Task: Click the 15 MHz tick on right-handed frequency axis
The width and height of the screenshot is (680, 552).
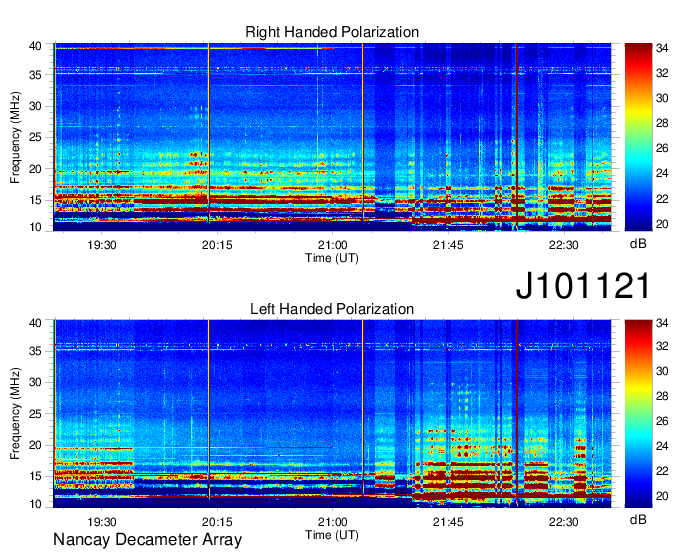Action: (35, 200)
